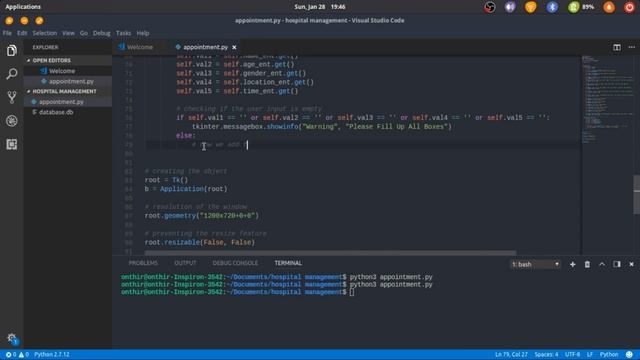Switch to the Debug Console tab
The height and width of the screenshot is (360, 640).
click(x=235, y=263)
